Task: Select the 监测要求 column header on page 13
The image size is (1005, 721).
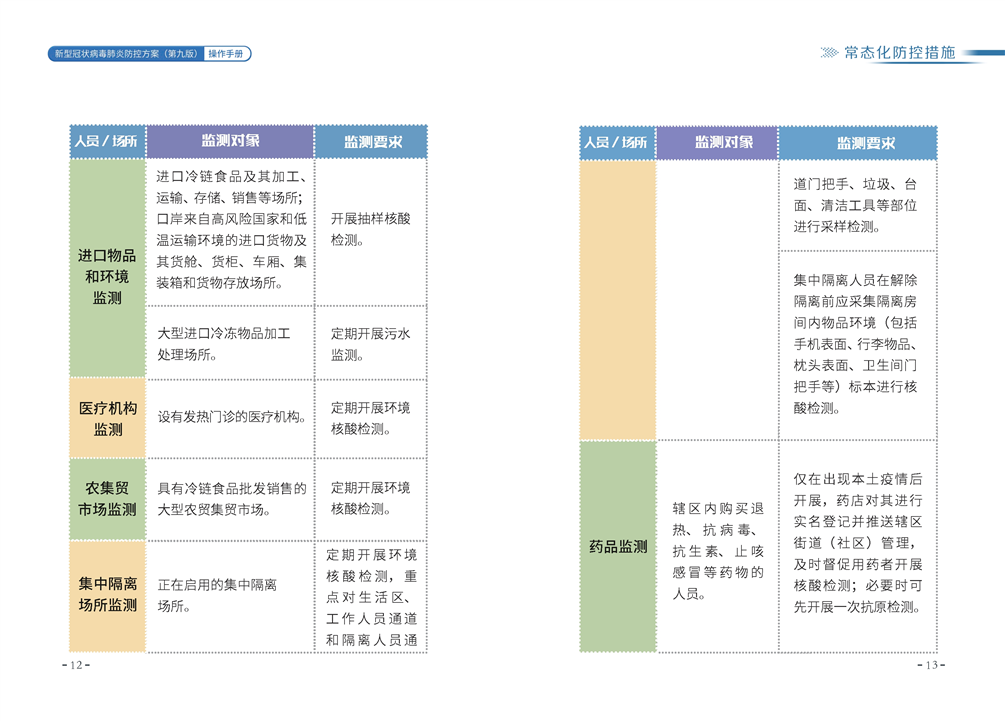Action: 857,143
